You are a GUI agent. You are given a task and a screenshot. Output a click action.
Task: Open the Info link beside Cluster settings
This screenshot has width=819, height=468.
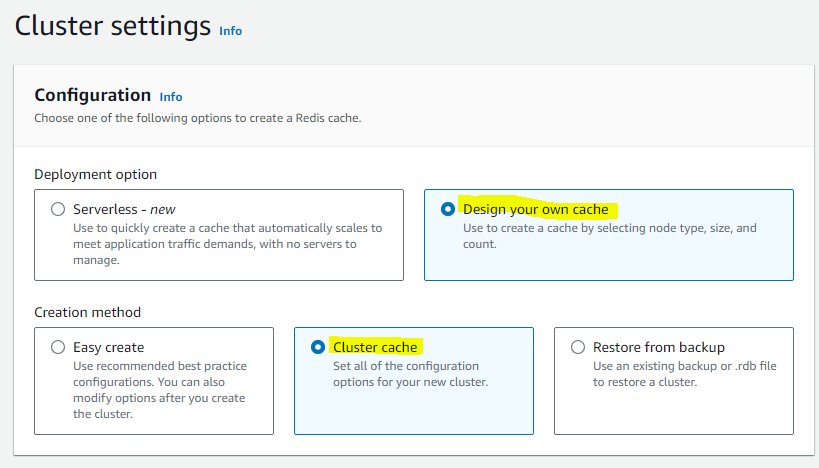click(x=230, y=31)
